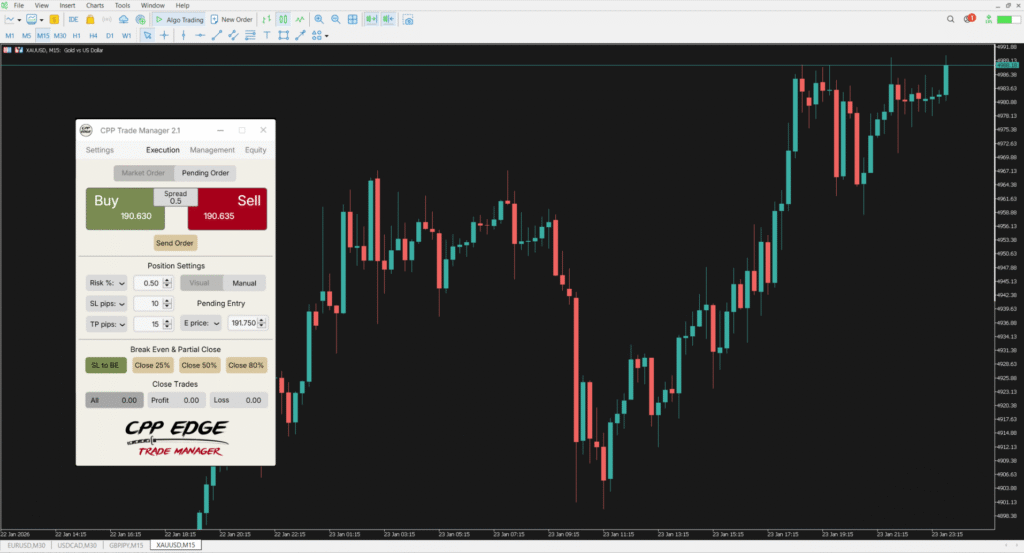Select the arrow cursor tool
Screen dimensions: 1024x553
coord(148,35)
